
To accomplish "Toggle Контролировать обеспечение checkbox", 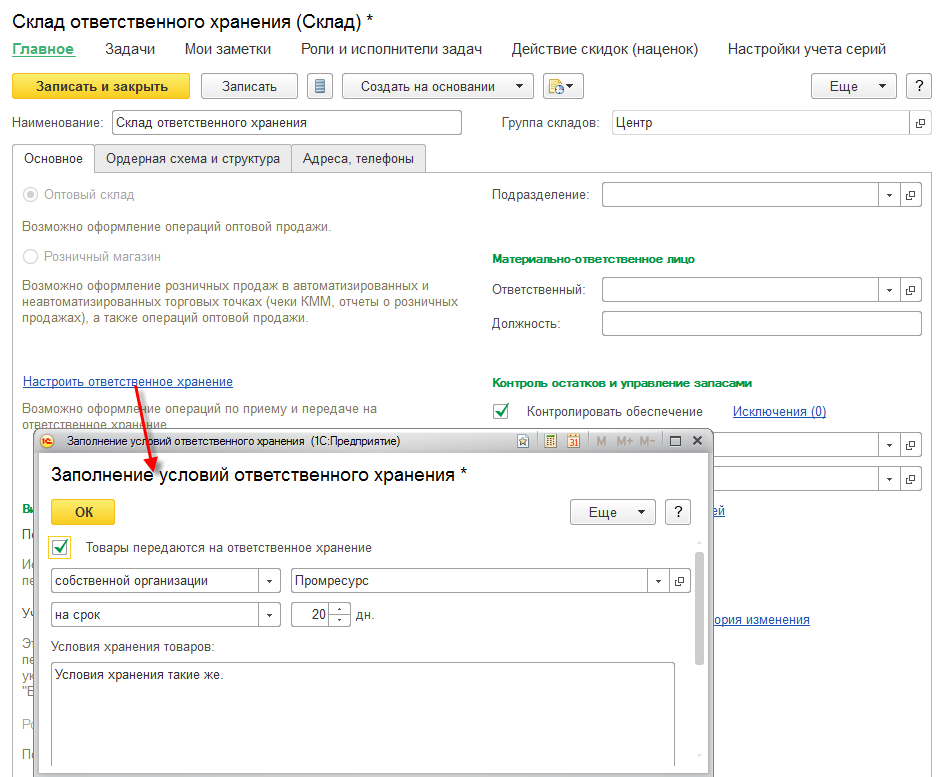I will [x=501, y=411].
